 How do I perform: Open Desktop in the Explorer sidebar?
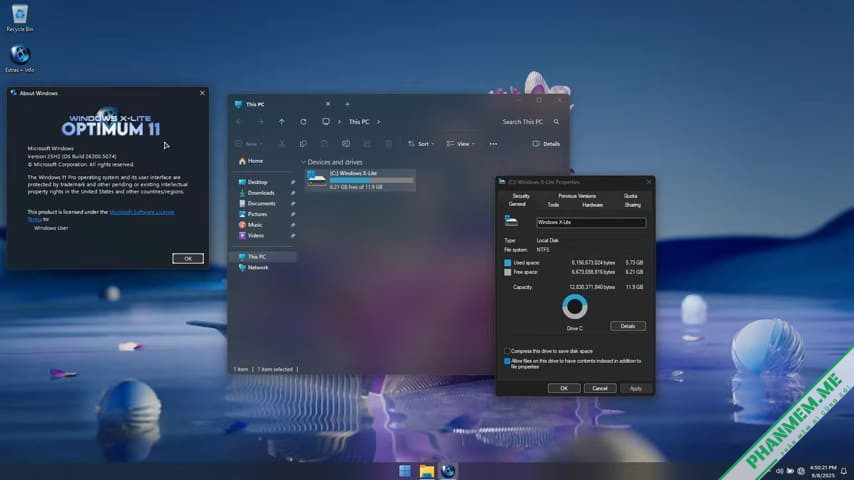click(x=253, y=182)
